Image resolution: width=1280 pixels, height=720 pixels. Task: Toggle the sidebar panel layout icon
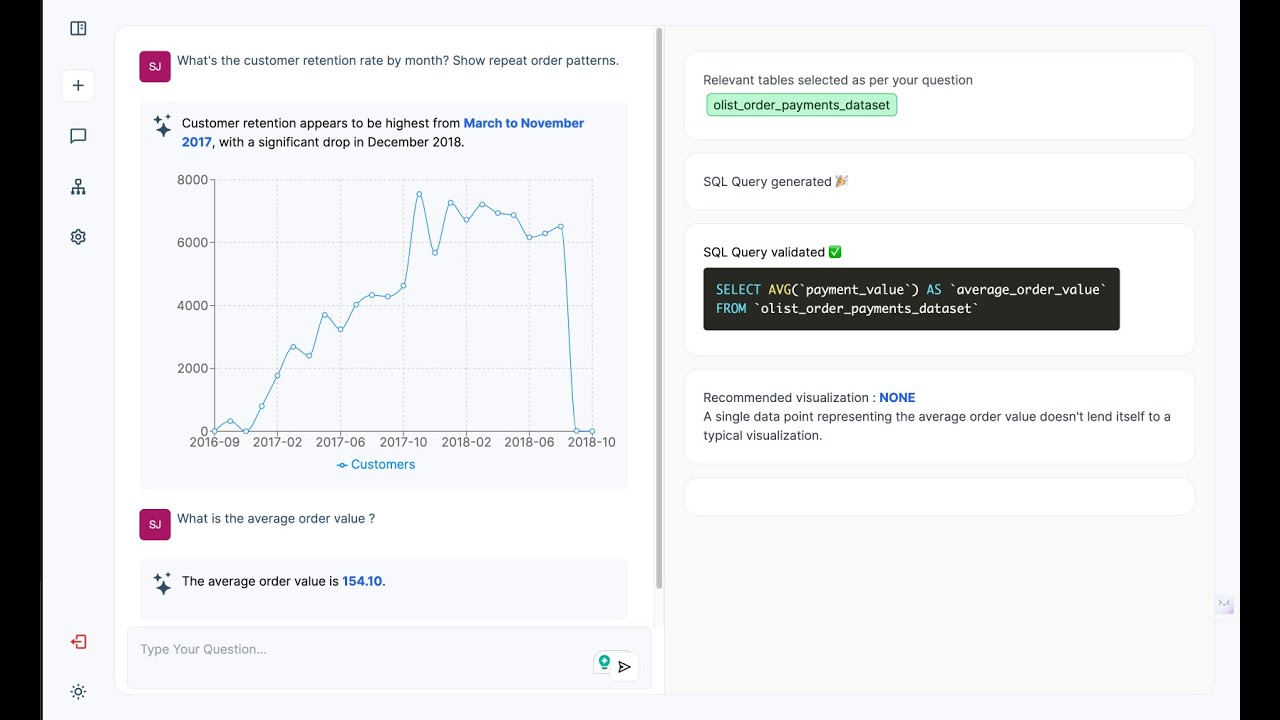(x=78, y=29)
